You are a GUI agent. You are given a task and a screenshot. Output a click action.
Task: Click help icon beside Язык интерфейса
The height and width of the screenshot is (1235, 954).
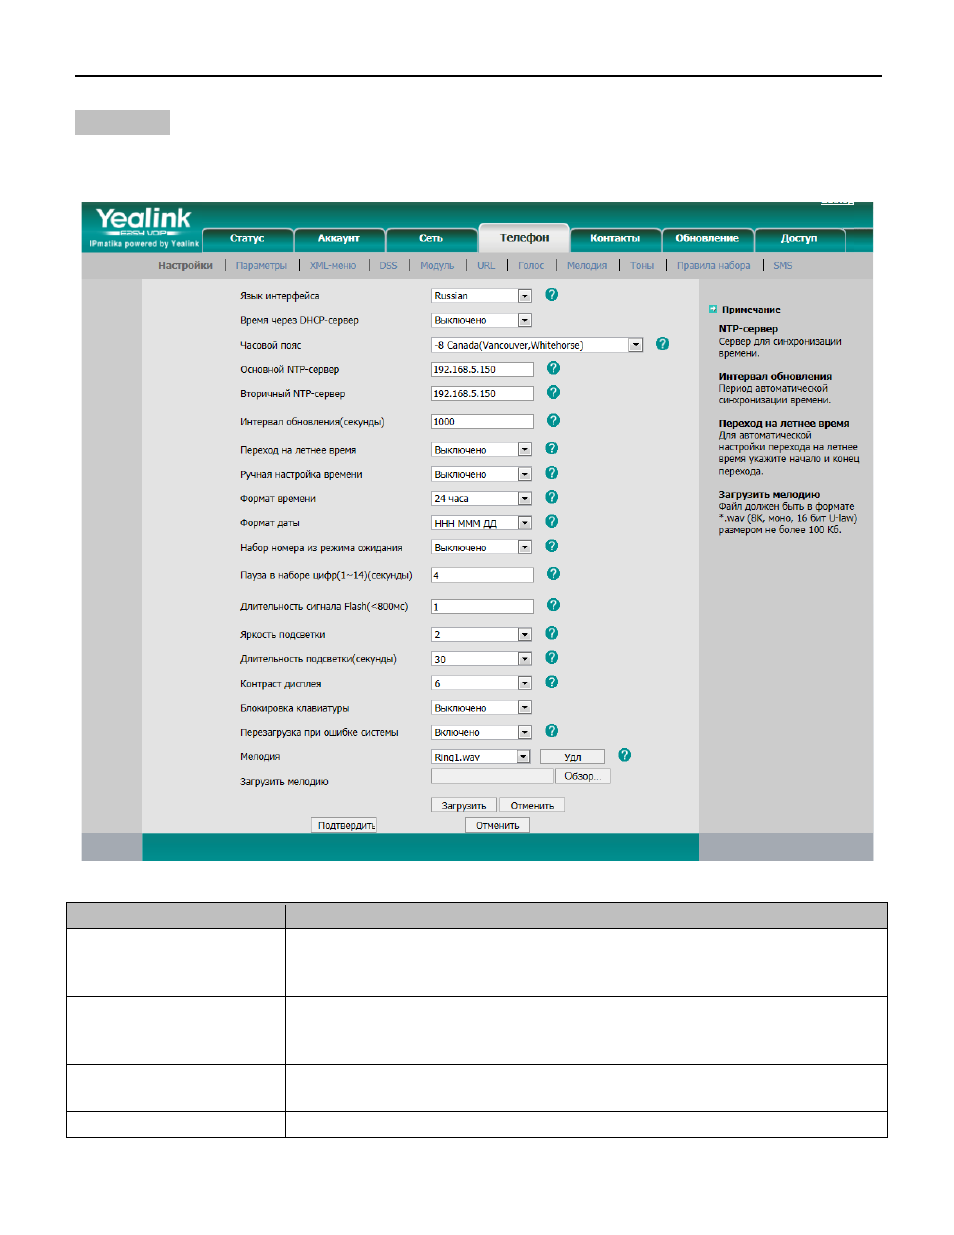point(551,295)
